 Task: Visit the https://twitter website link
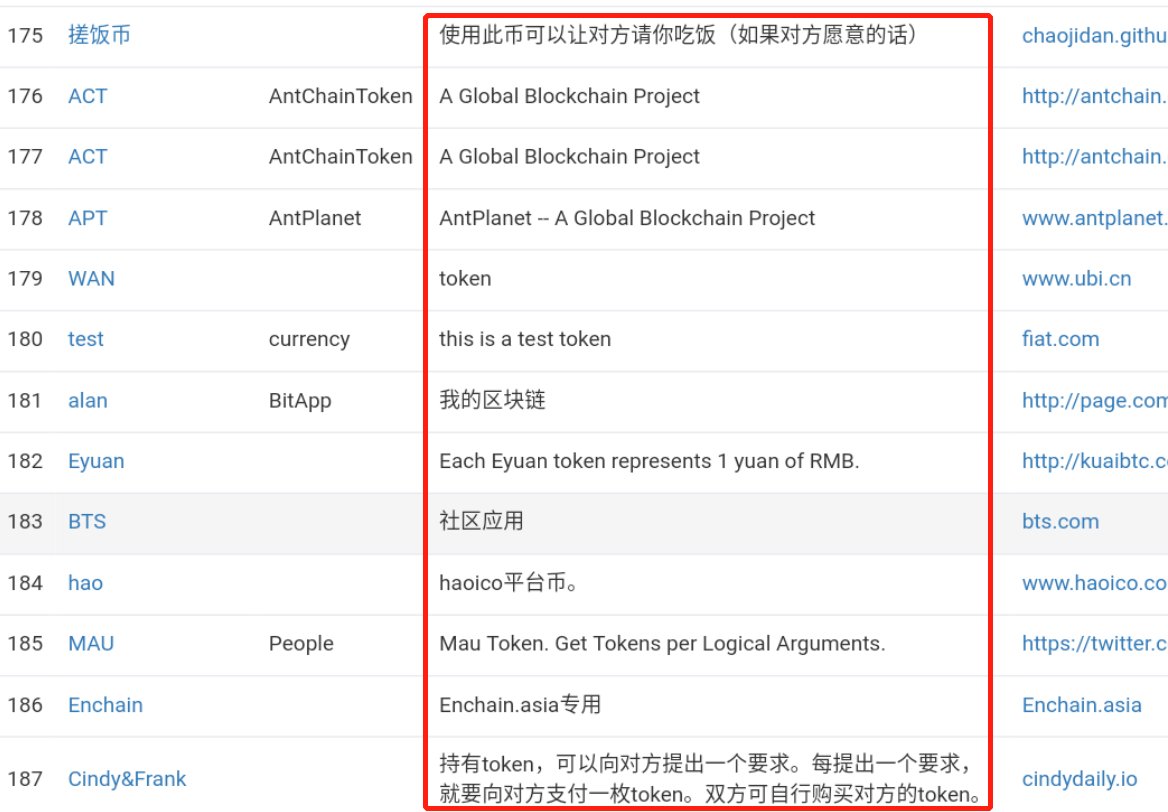tap(1094, 644)
